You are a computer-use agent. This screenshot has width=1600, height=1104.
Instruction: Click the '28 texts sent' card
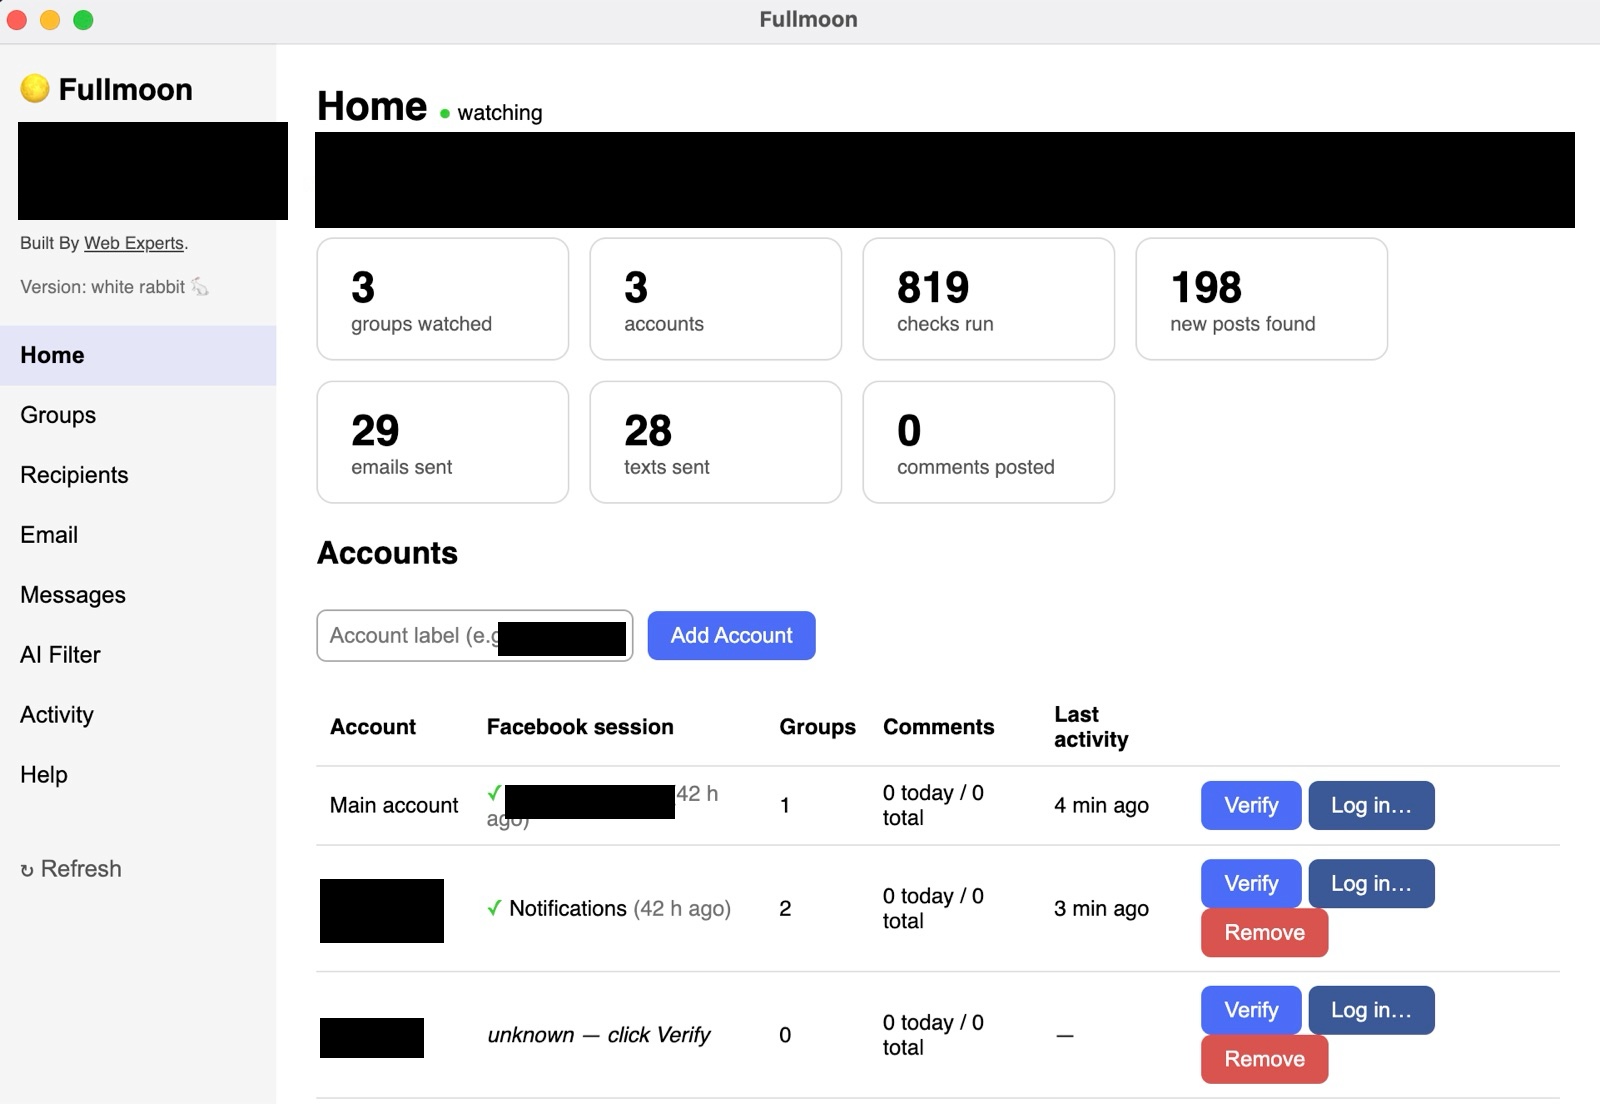click(x=716, y=442)
